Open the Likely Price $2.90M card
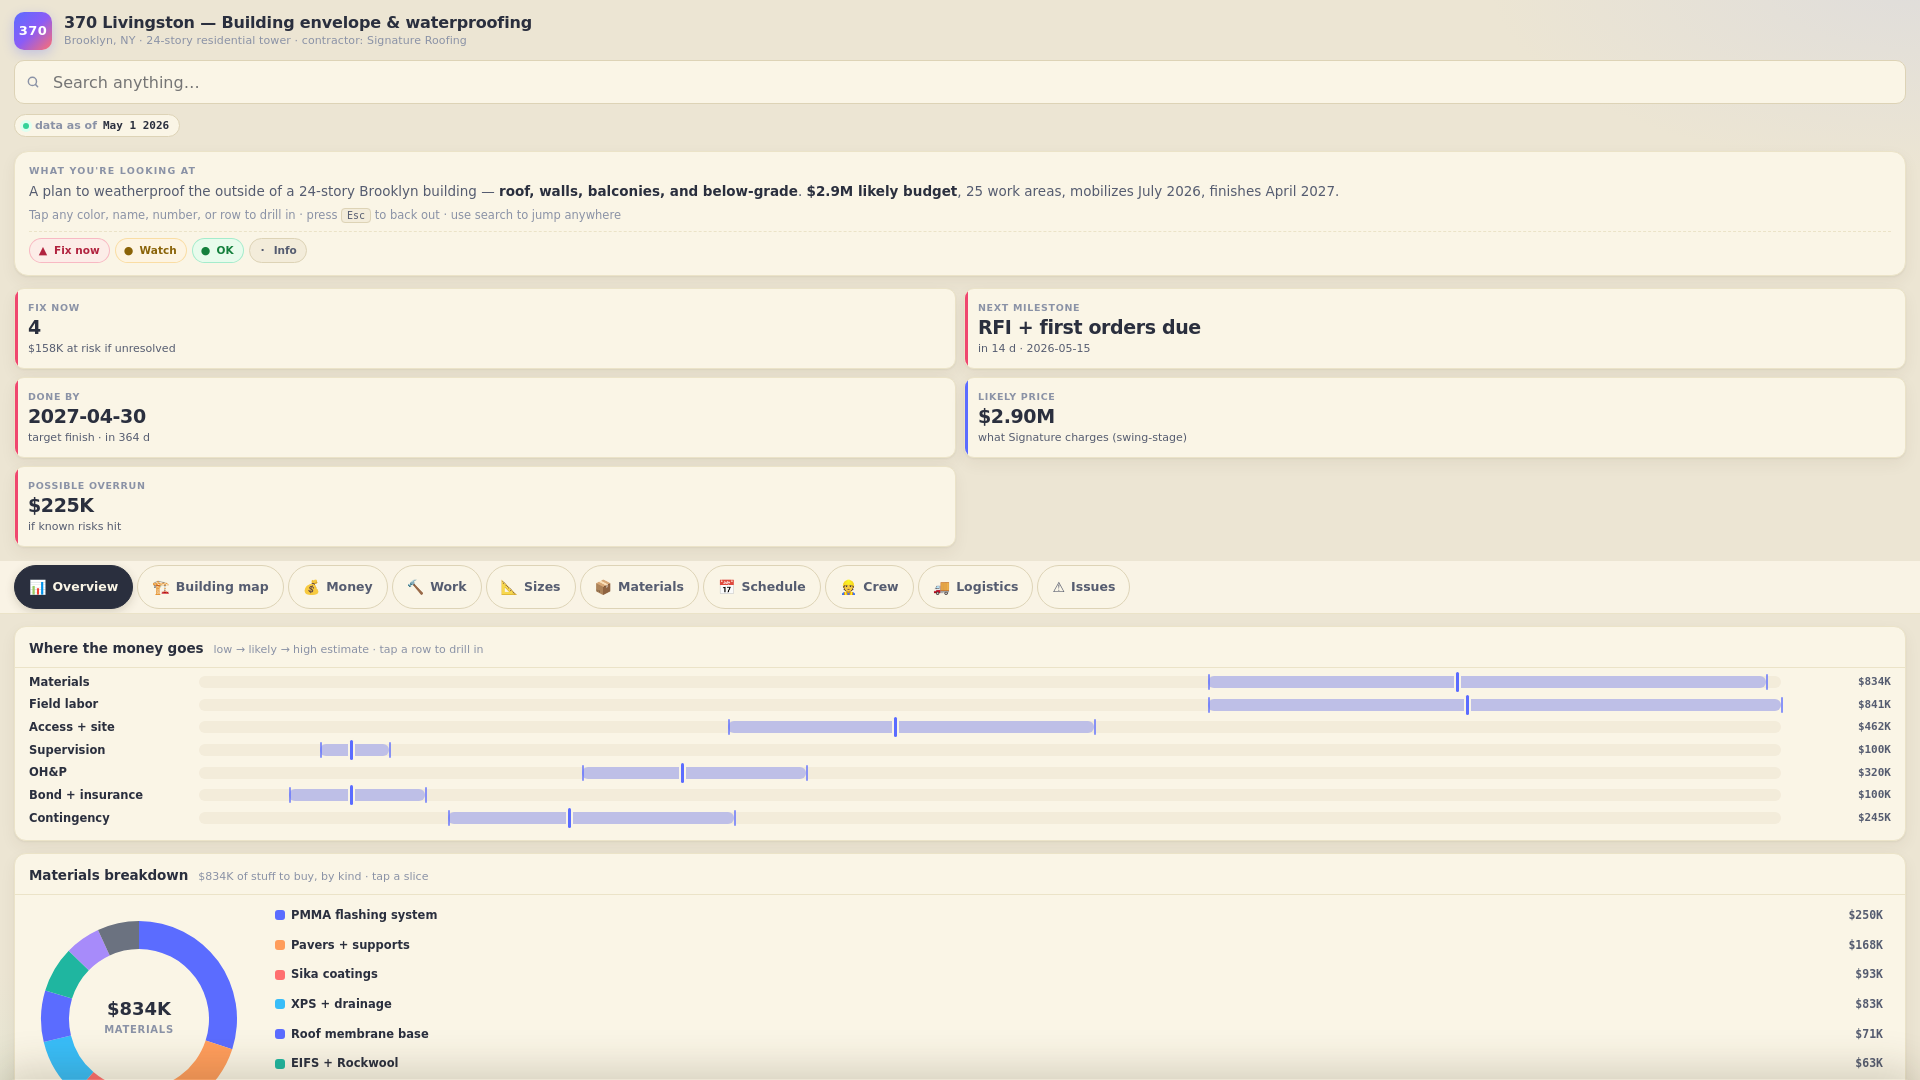1920x1080 pixels. pos(1435,418)
